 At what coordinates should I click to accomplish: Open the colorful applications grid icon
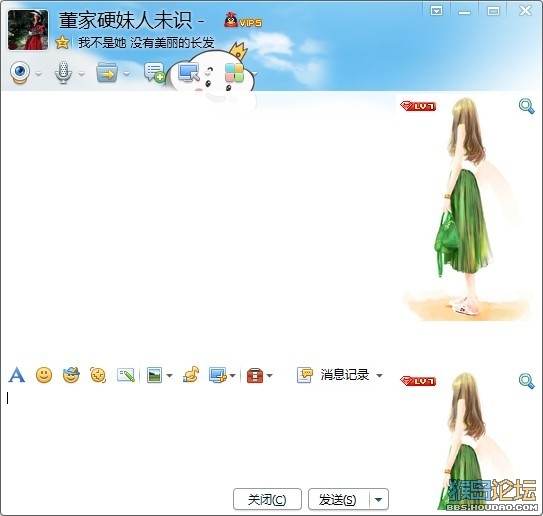234,72
